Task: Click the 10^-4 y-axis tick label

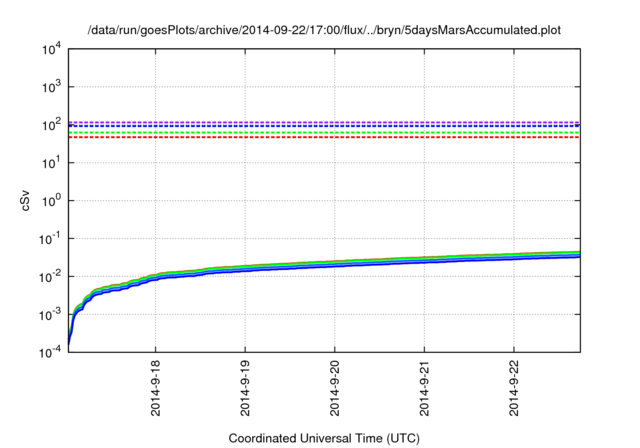Action: (50, 352)
